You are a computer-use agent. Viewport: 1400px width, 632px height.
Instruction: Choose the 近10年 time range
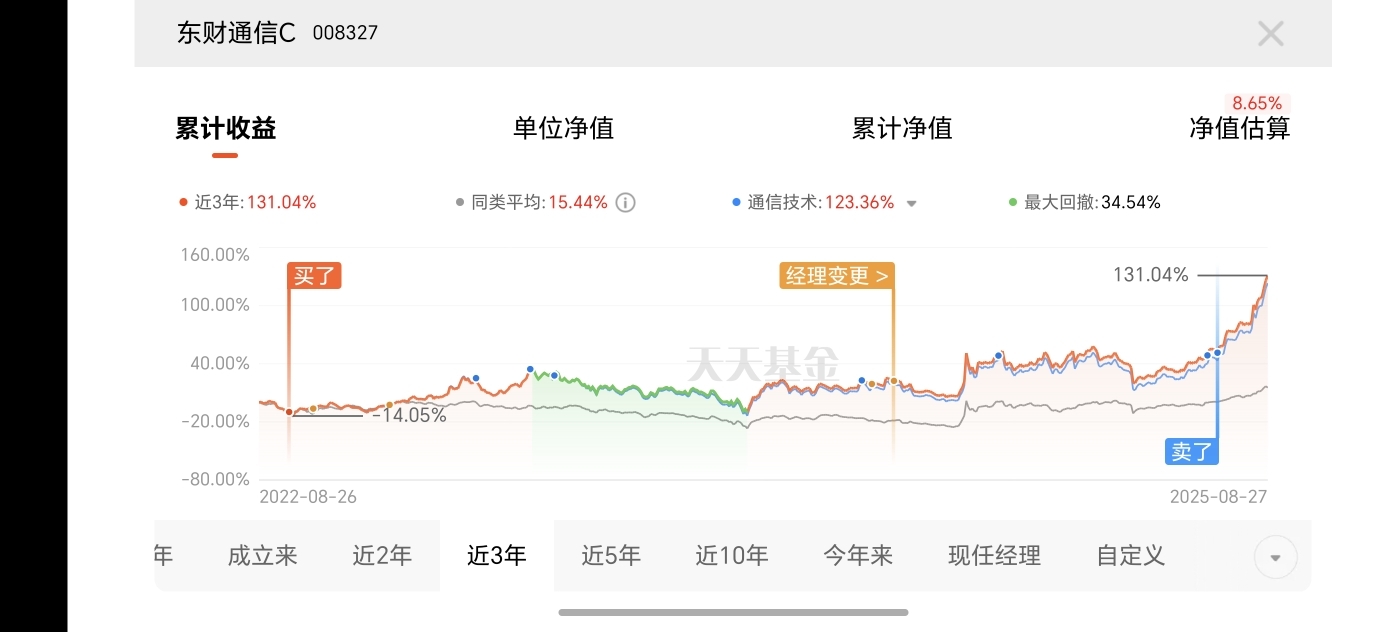[732, 555]
